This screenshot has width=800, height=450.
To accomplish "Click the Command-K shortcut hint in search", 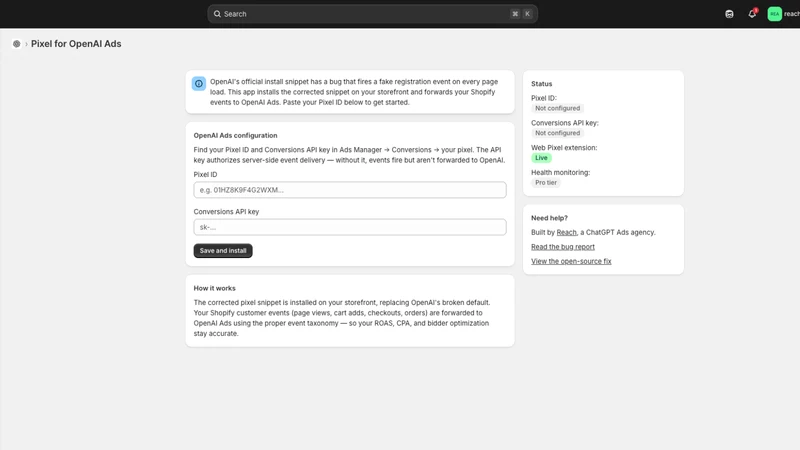I will (x=521, y=14).
